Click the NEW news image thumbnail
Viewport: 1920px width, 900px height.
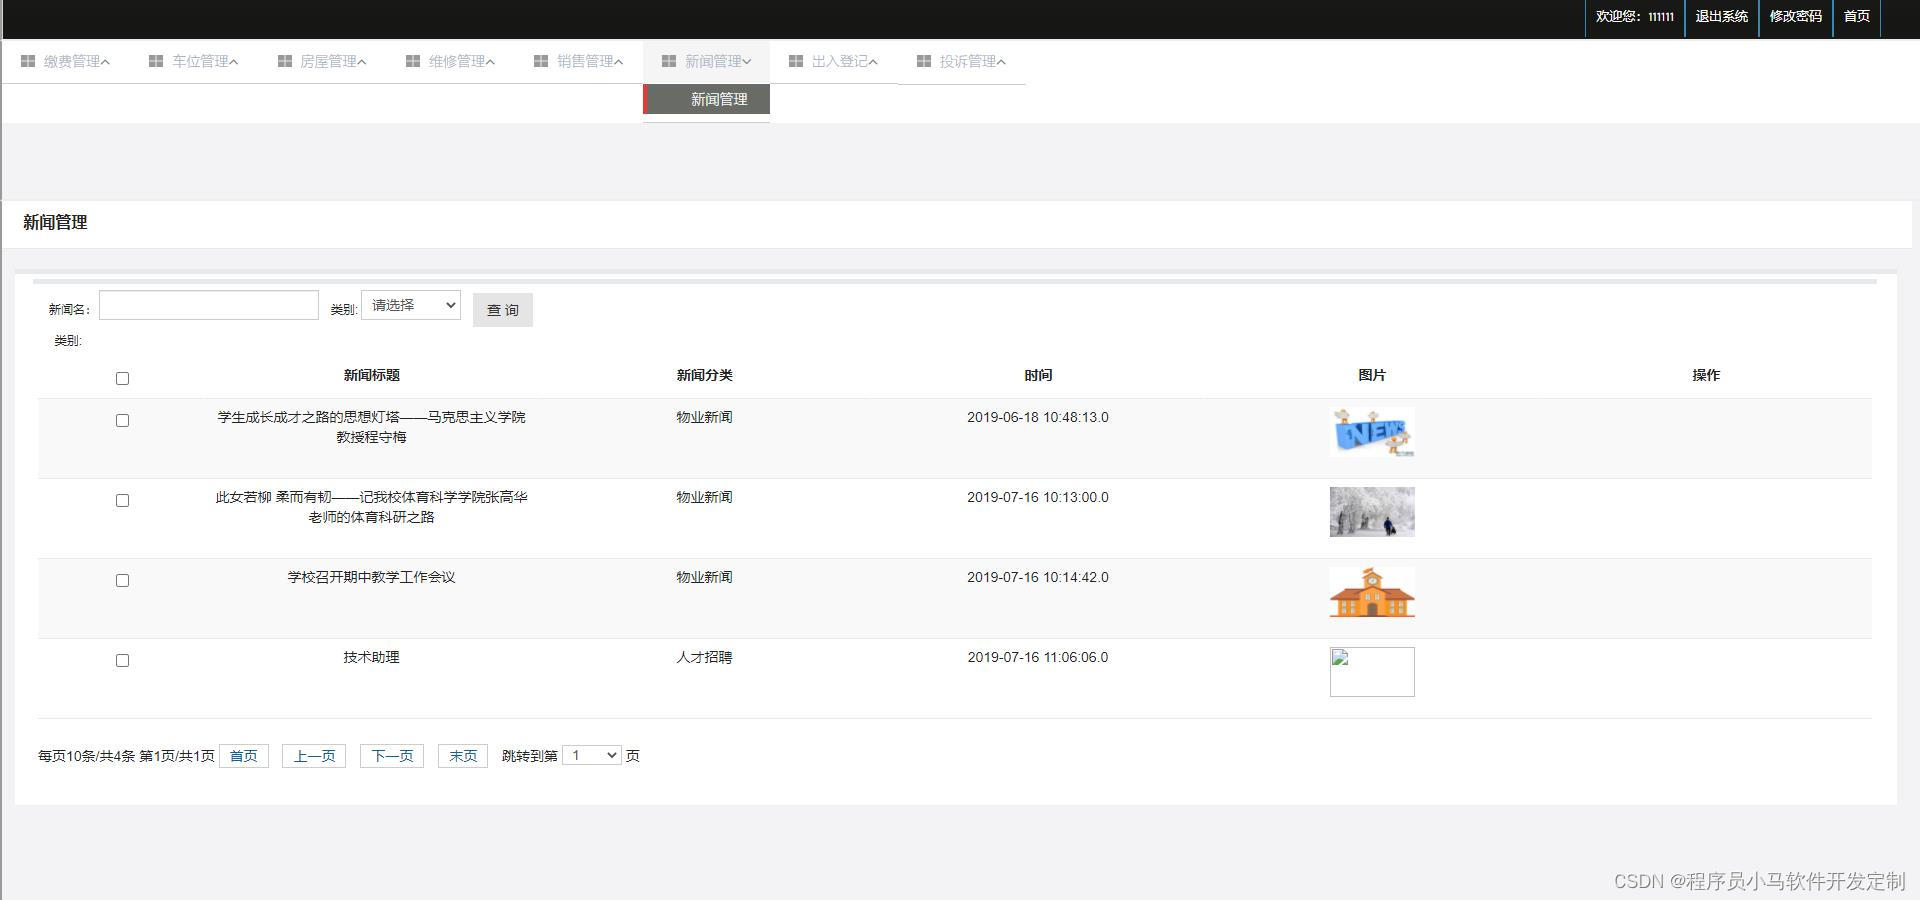(1371, 432)
